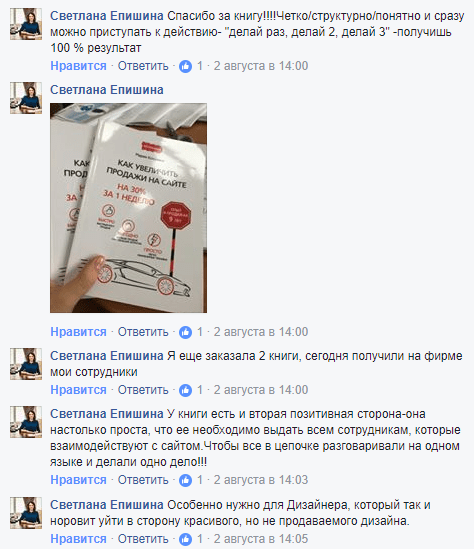The image size is (474, 549).
Task: Open timestamp "2 августа в 14:05"
Action: coord(261,538)
